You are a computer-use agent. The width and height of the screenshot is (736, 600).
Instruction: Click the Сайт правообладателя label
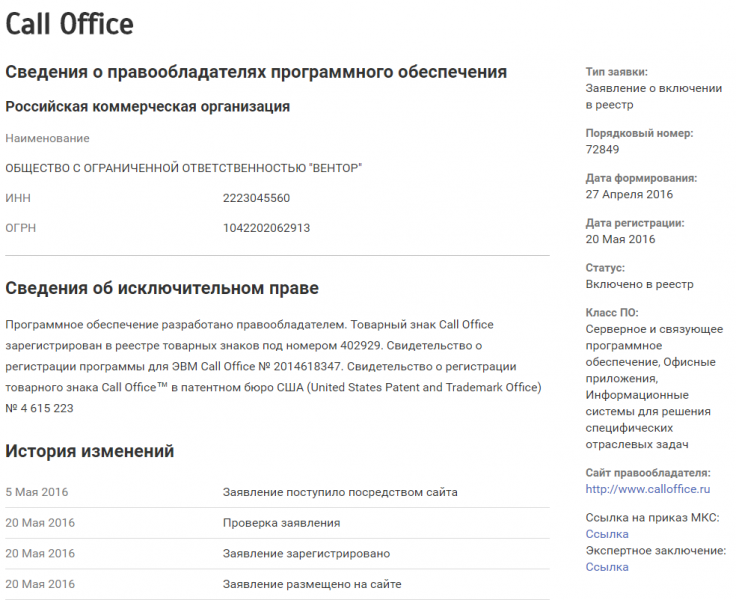click(x=648, y=473)
